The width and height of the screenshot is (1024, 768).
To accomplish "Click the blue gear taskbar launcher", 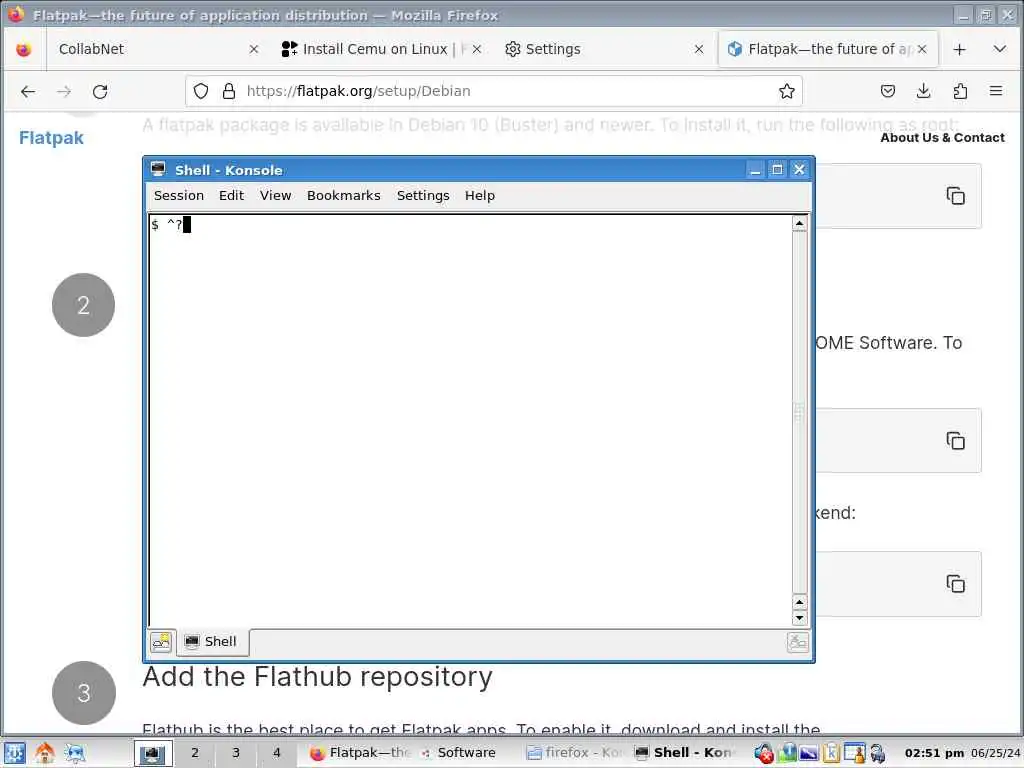I will (x=74, y=753).
